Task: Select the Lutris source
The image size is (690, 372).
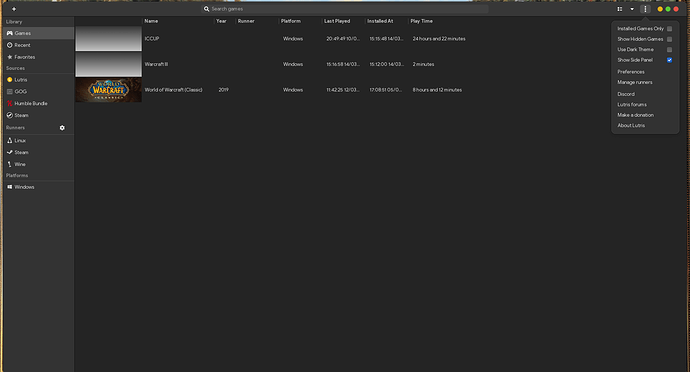Action: pyautogui.click(x=38, y=80)
